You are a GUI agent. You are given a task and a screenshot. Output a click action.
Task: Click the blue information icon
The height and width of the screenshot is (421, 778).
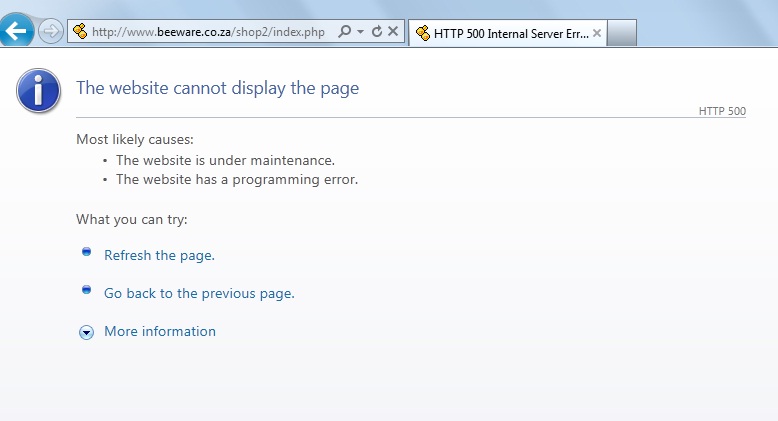point(38,91)
